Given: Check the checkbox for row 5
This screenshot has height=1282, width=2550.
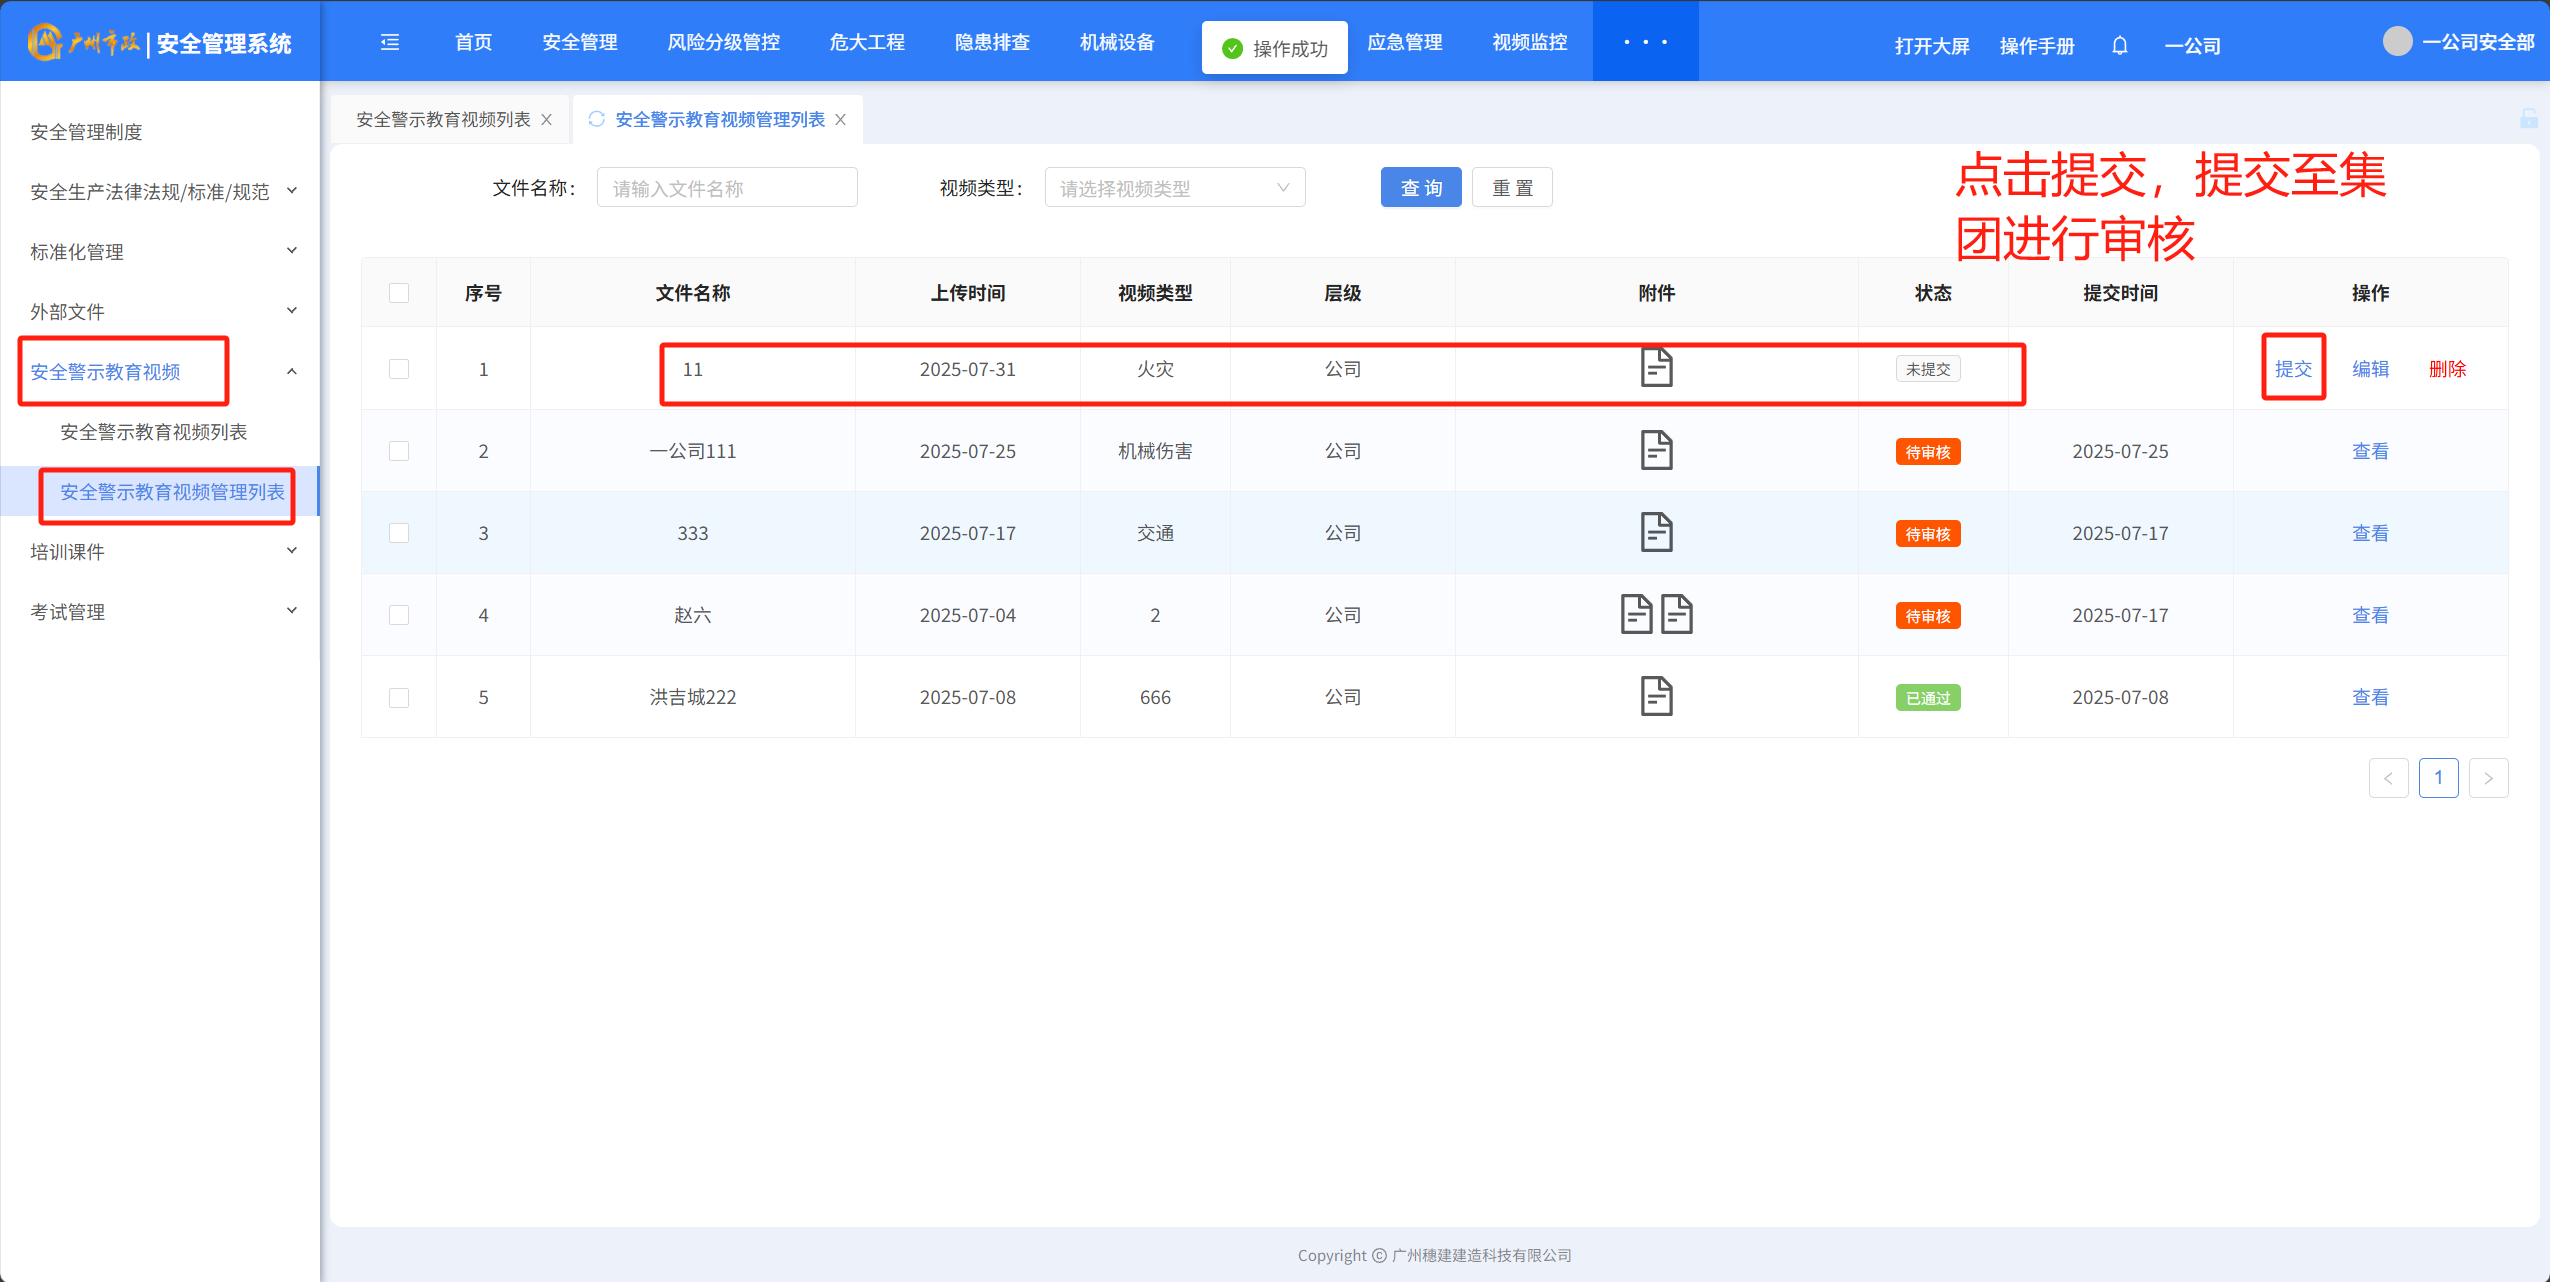Looking at the screenshot, I should click(399, 697).
